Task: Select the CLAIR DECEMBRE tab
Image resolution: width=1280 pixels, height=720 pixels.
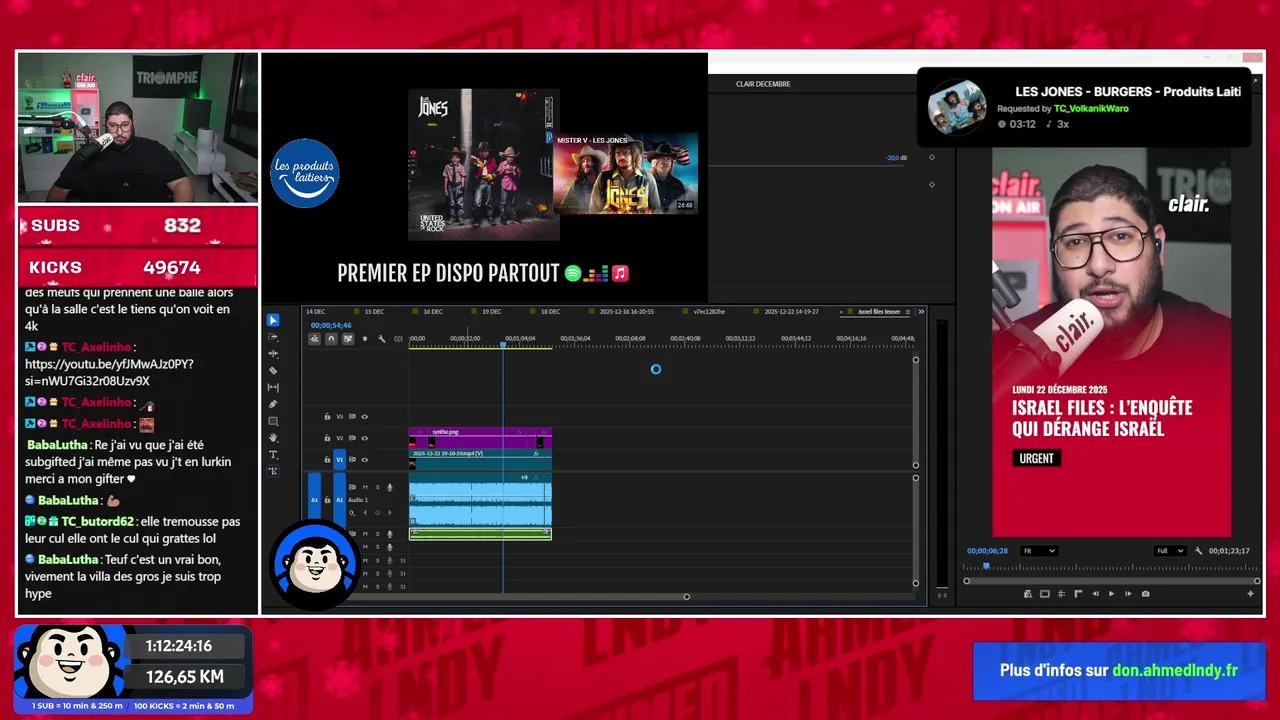Action: tap(763, 84)
